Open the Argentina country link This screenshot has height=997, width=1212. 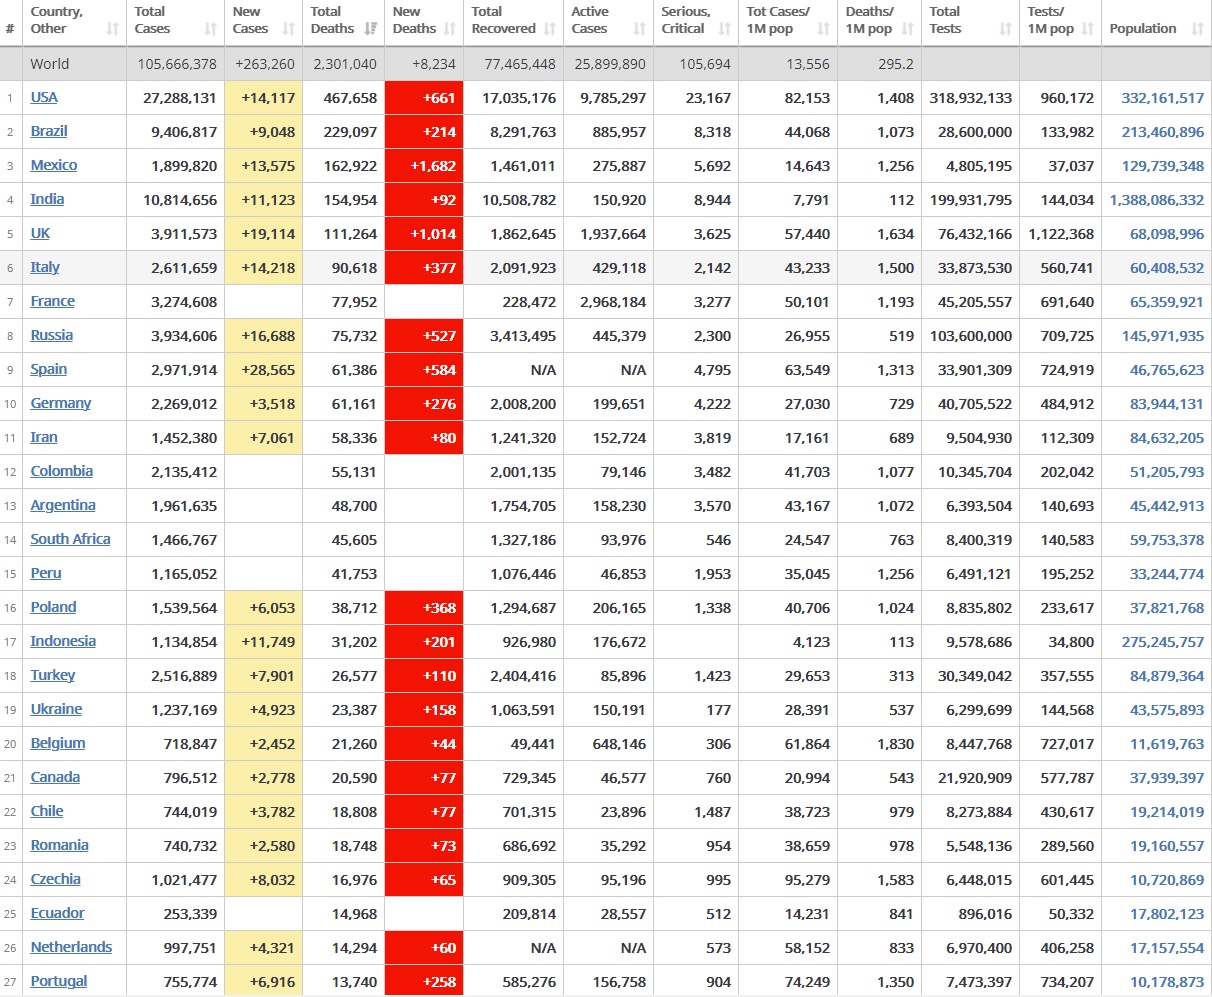(63, 505)
